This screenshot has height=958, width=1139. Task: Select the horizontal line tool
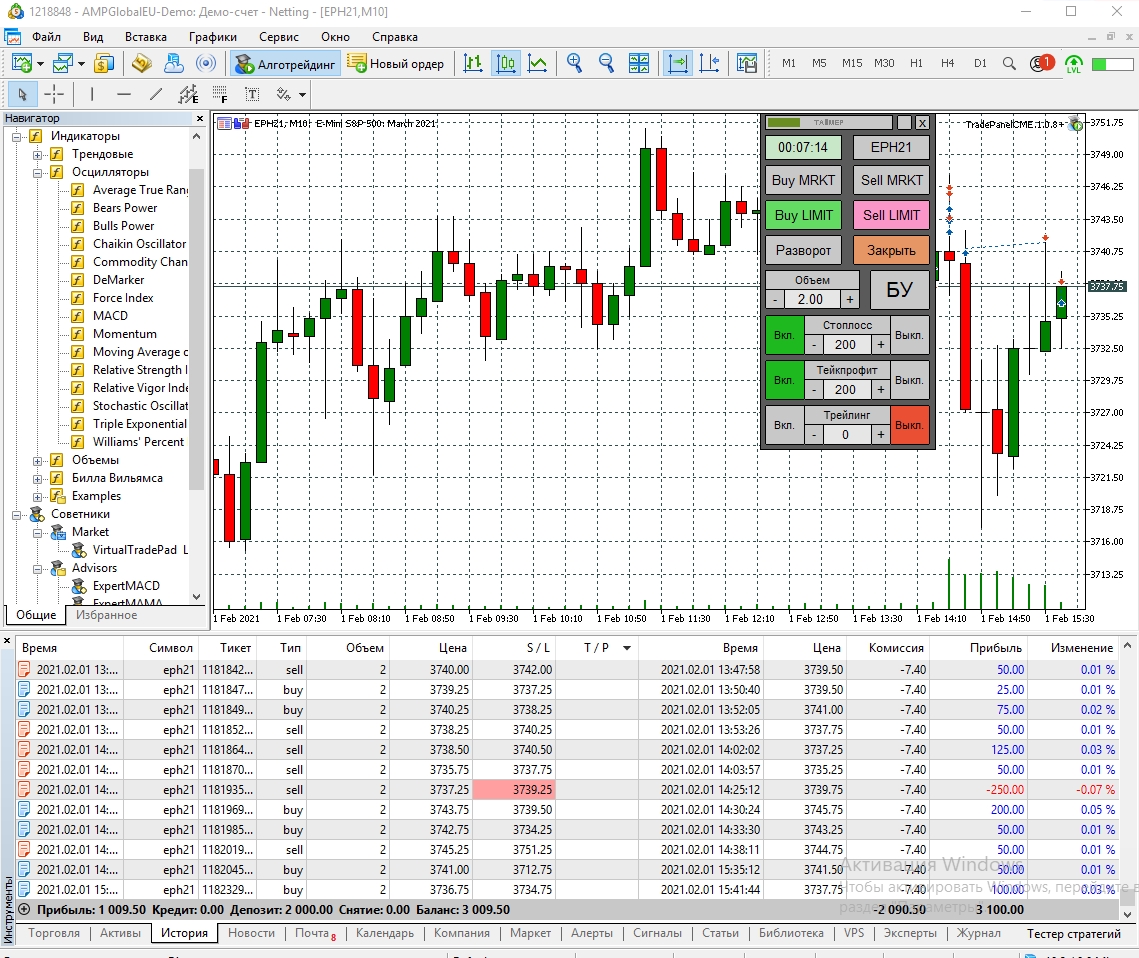click(x=123, y=94)
